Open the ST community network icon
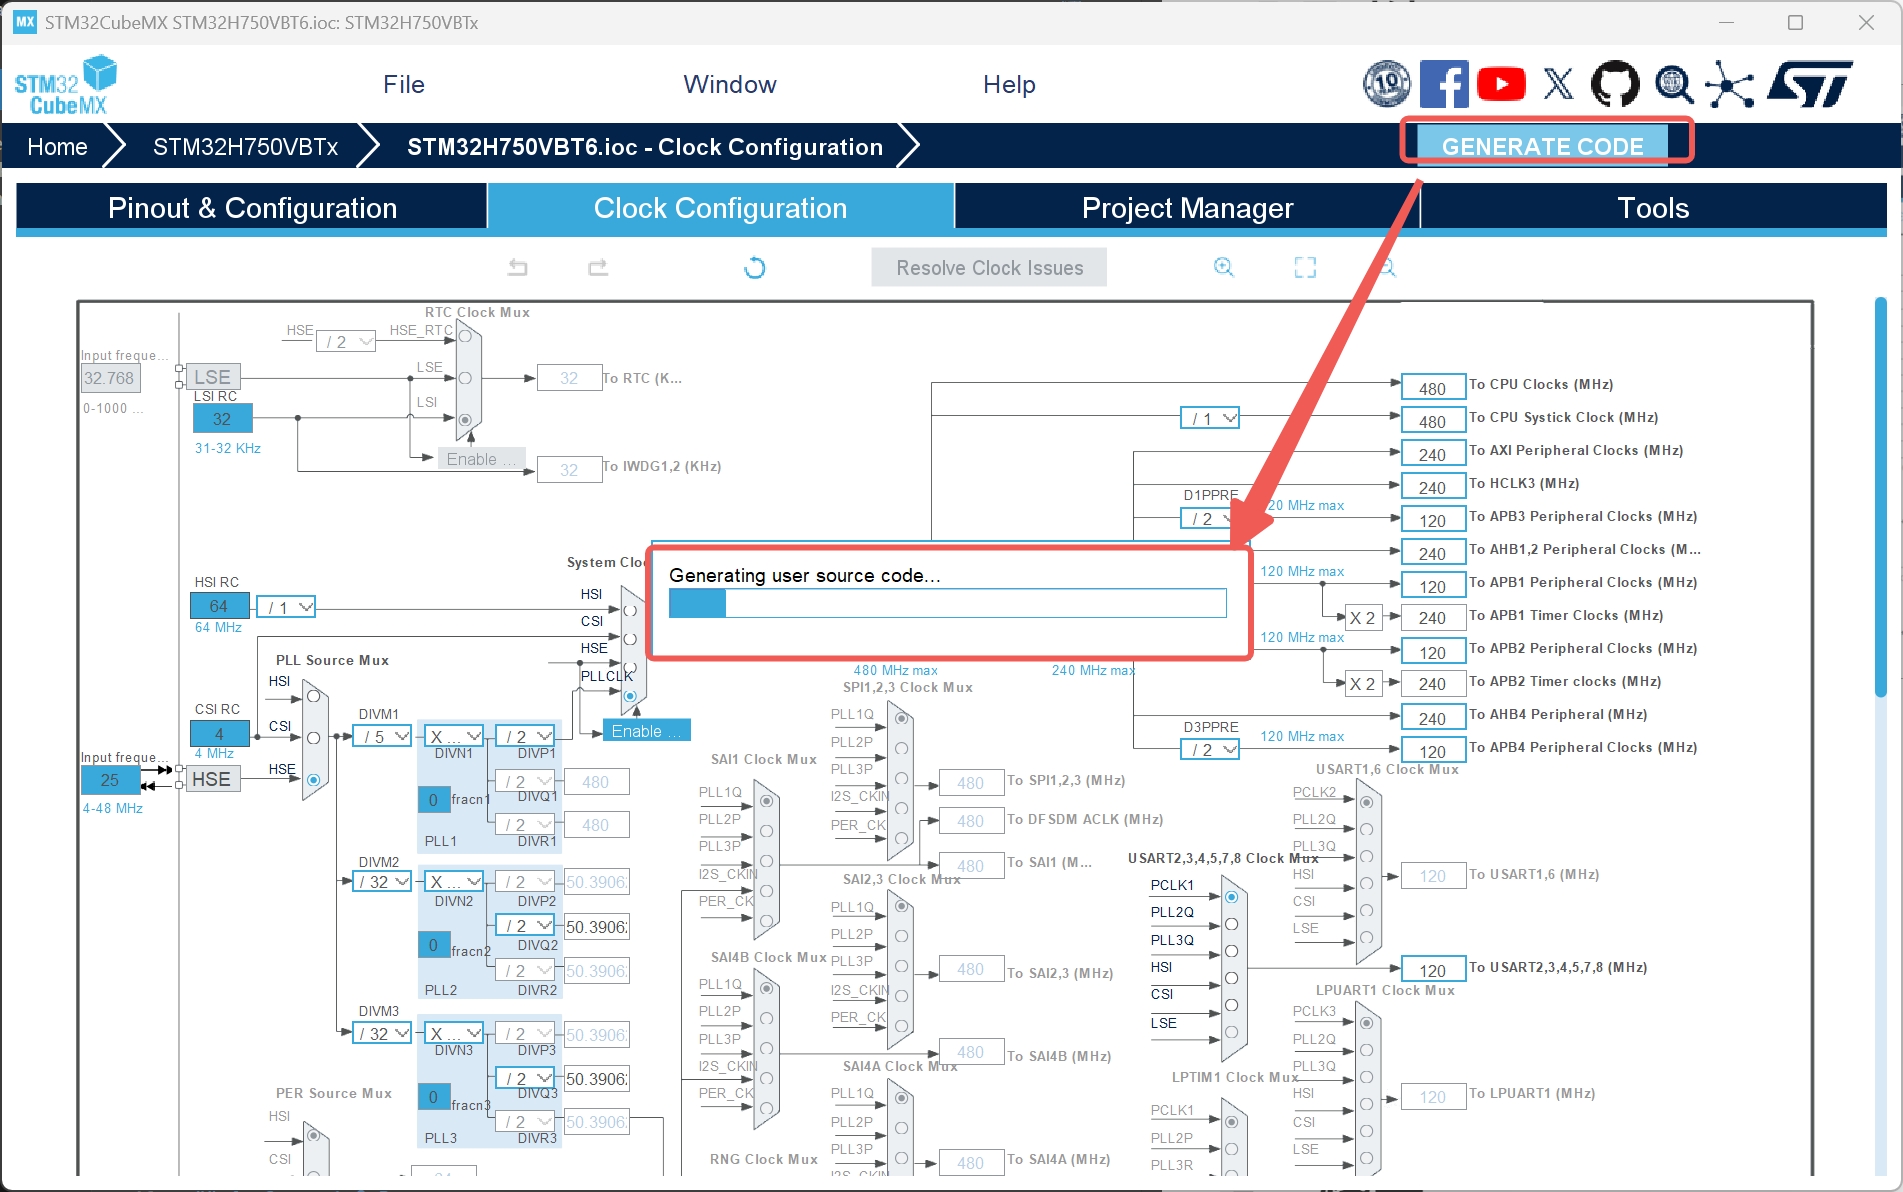The height and width of the screenshot is (1192, 1903). click(x=1730, y=84)
